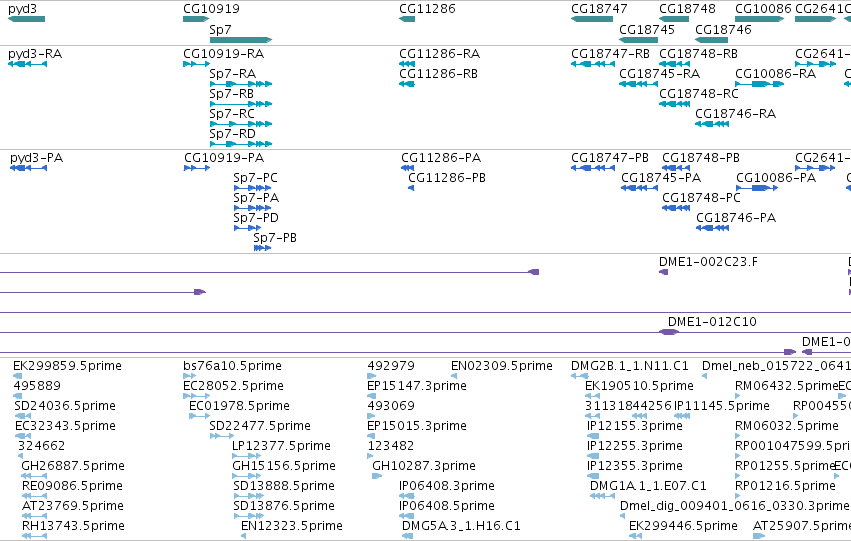Select the CG18745-RA transcript
The height and width of the screenshot is (541, 851).
(638, 84)
